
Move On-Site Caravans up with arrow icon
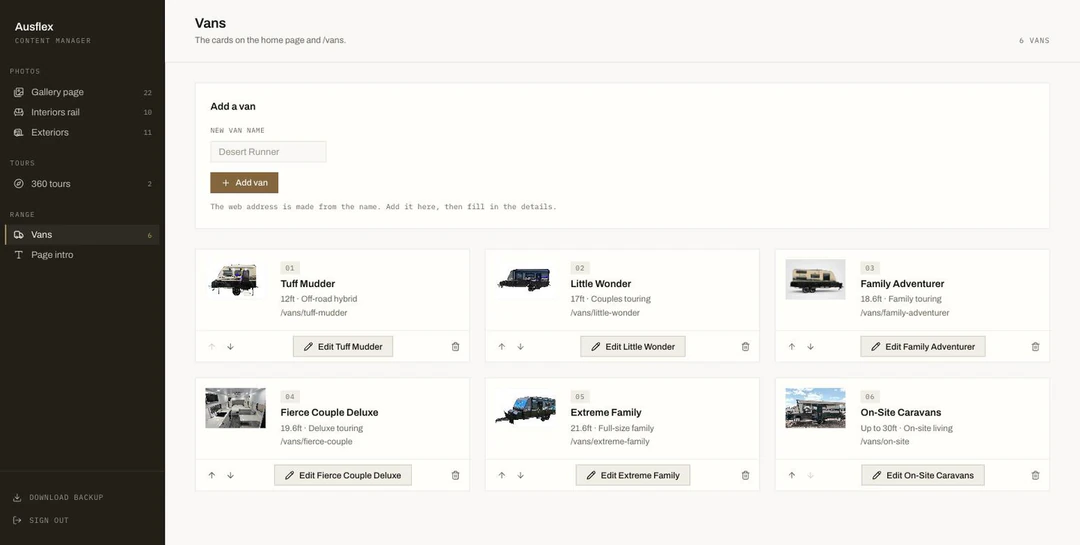[791, 475]
